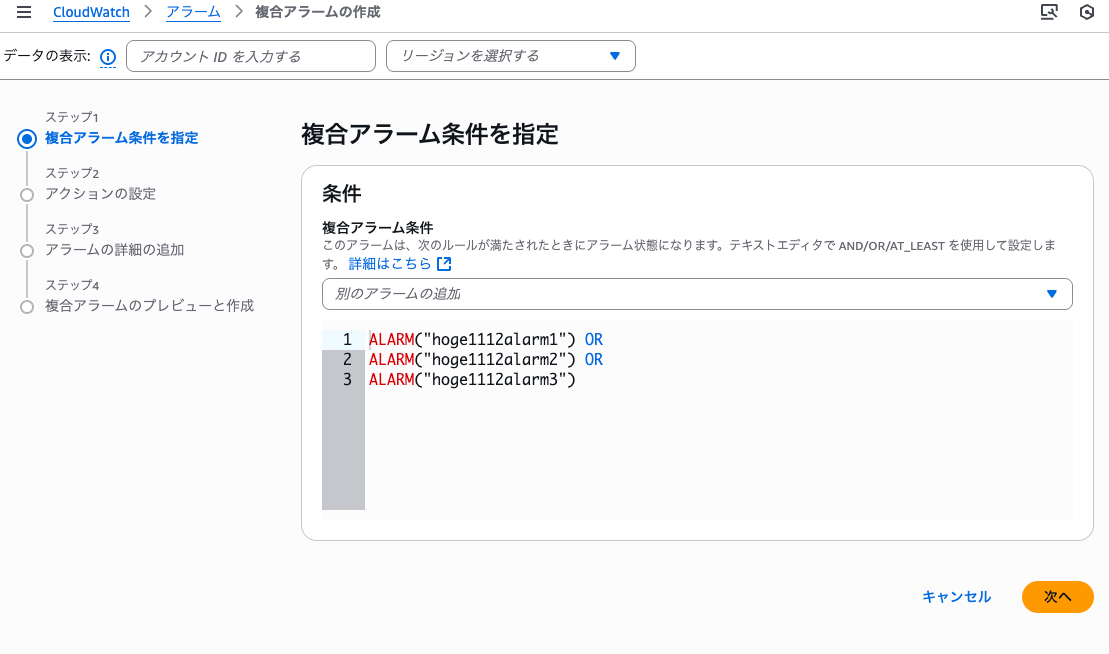Open the CloudWatch home link
This screenshot has height=654, width=1109.
point(93,12)
